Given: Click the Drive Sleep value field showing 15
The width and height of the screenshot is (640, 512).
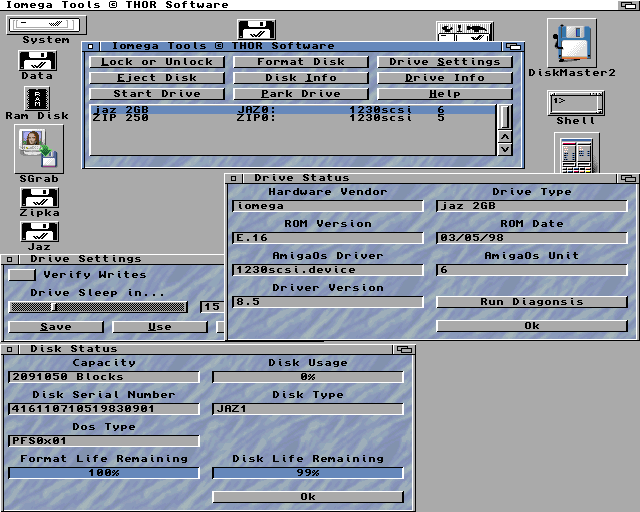Looking at the screenshot, I should point(212,307).
